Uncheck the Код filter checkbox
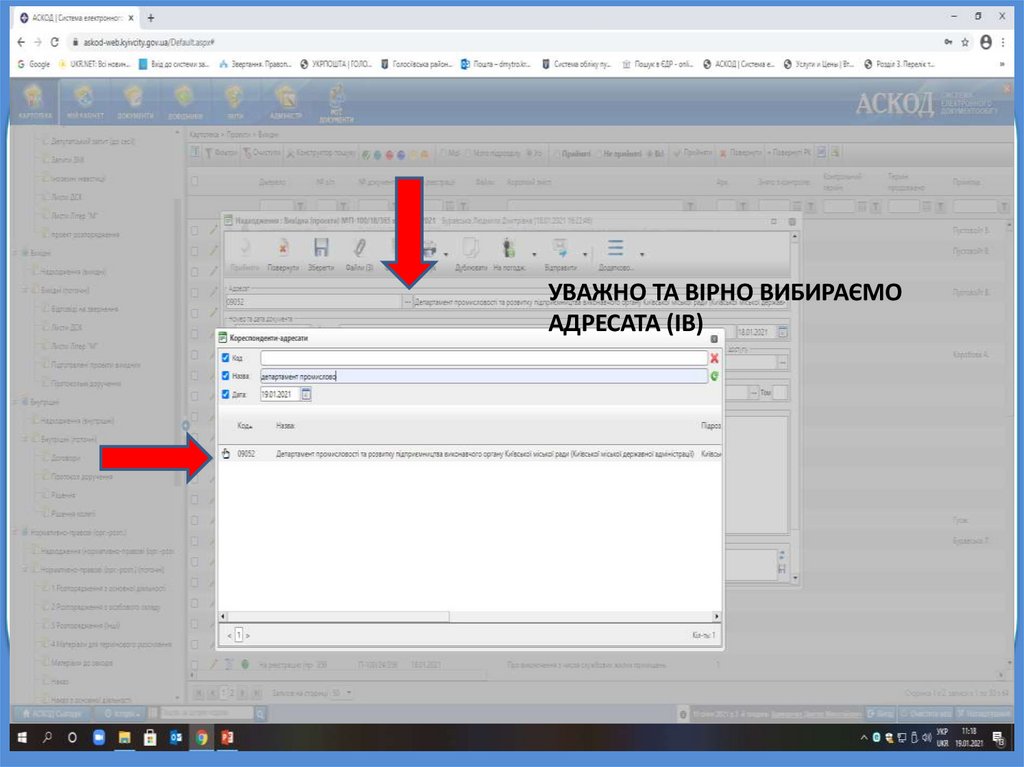Image resolution: width=1024 pixels, height=767 pixels. point(225,358)
